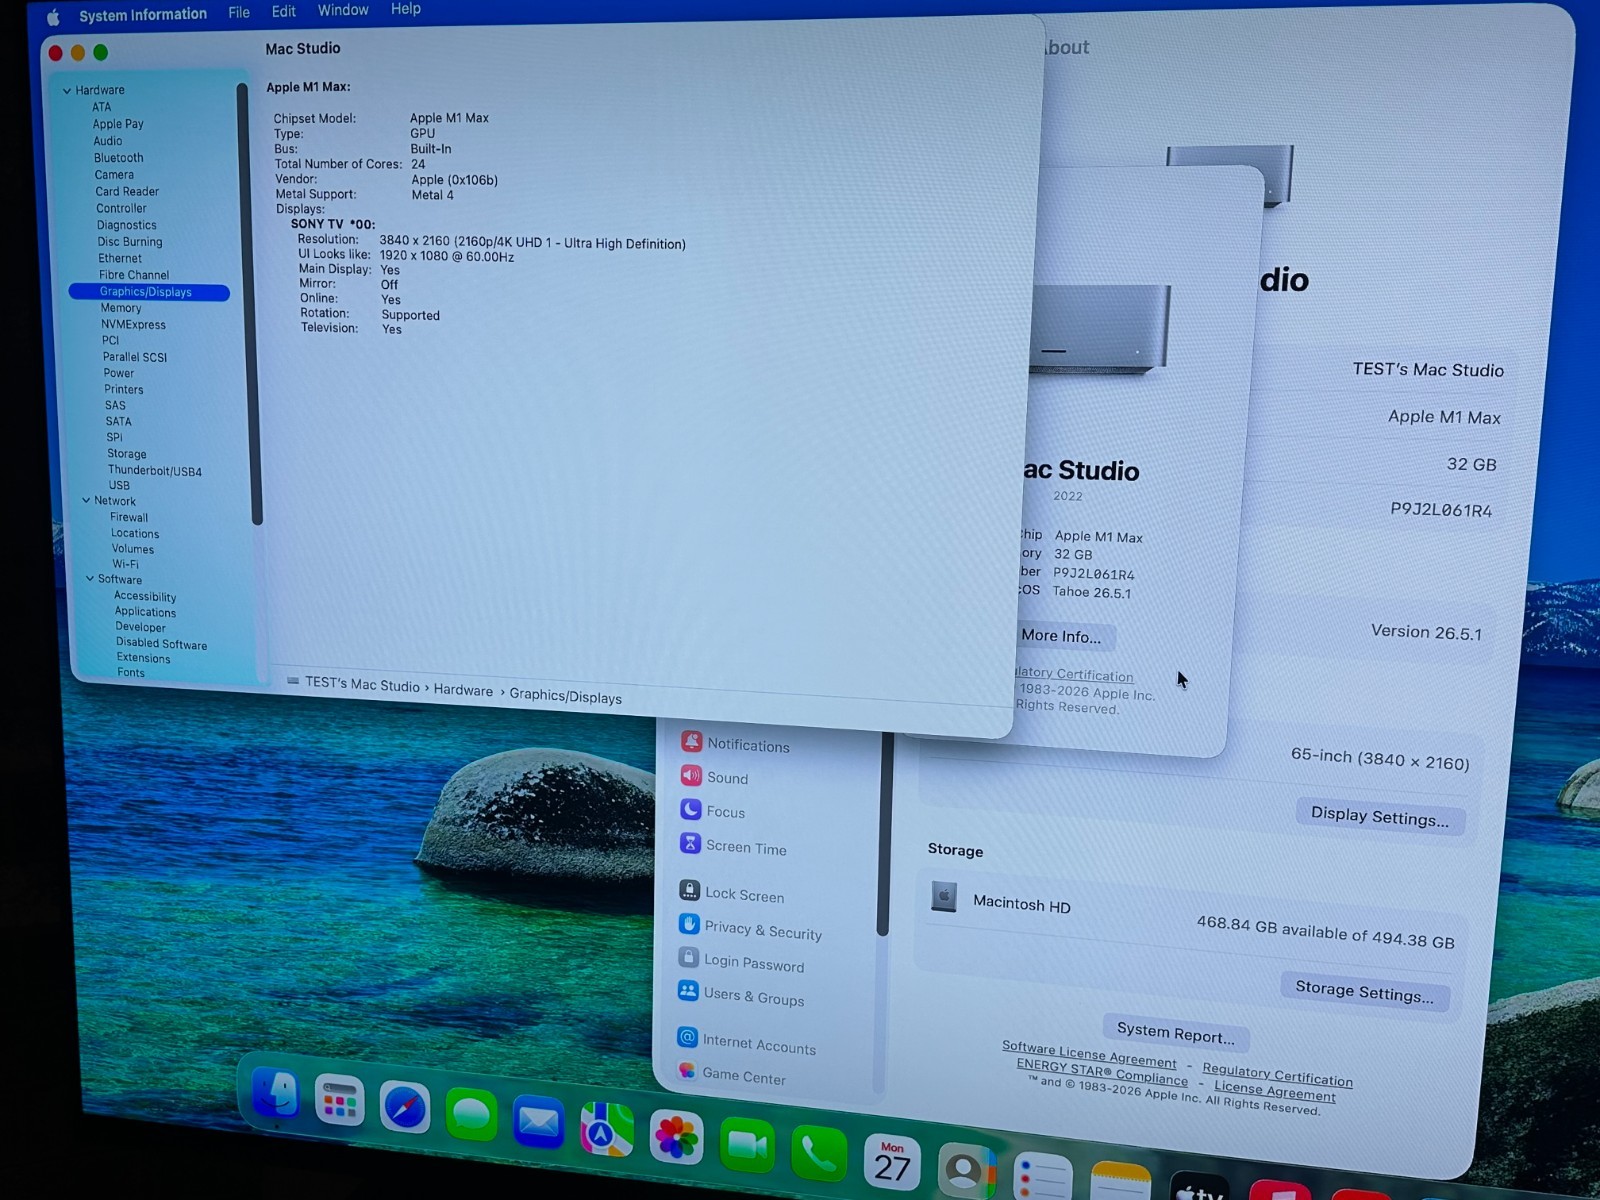Click Notifications icon in Settings sidebar
This screenshot has width=1600, height=1200.
coord(691,741)
